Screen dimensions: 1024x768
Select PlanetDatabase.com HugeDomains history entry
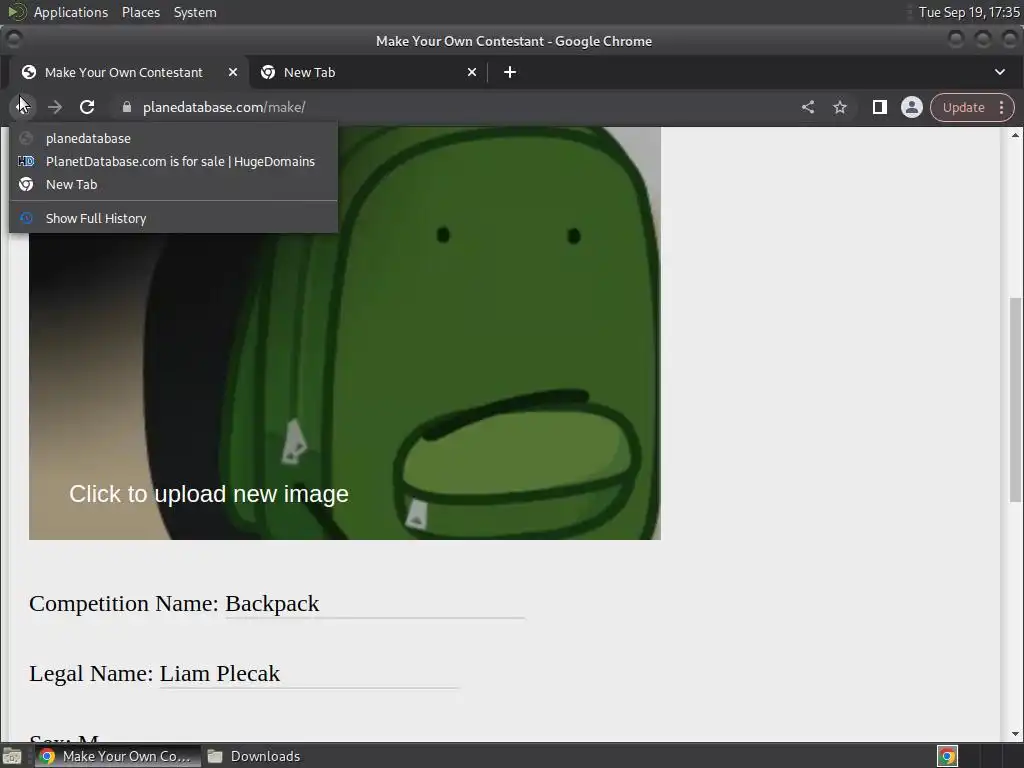pos(174,161)
